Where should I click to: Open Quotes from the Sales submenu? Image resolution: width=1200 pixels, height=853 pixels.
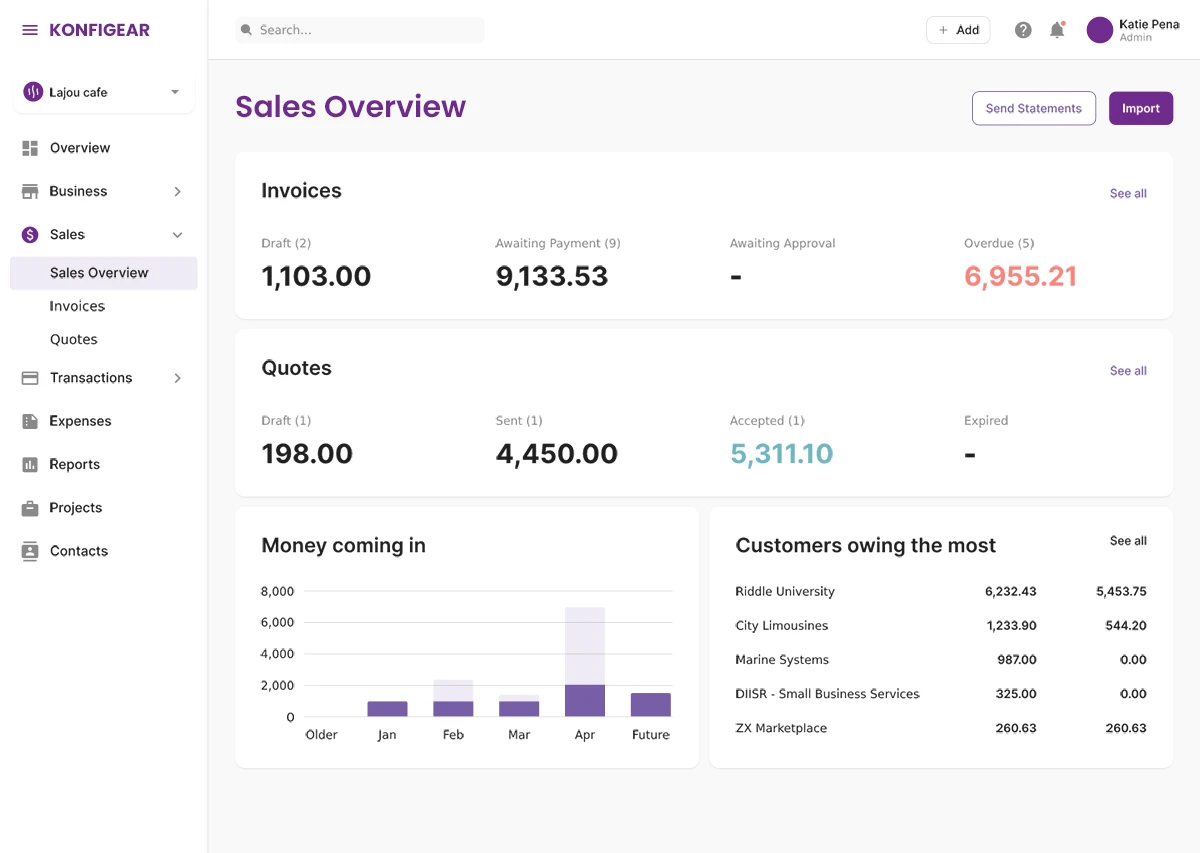coord(73,339)
